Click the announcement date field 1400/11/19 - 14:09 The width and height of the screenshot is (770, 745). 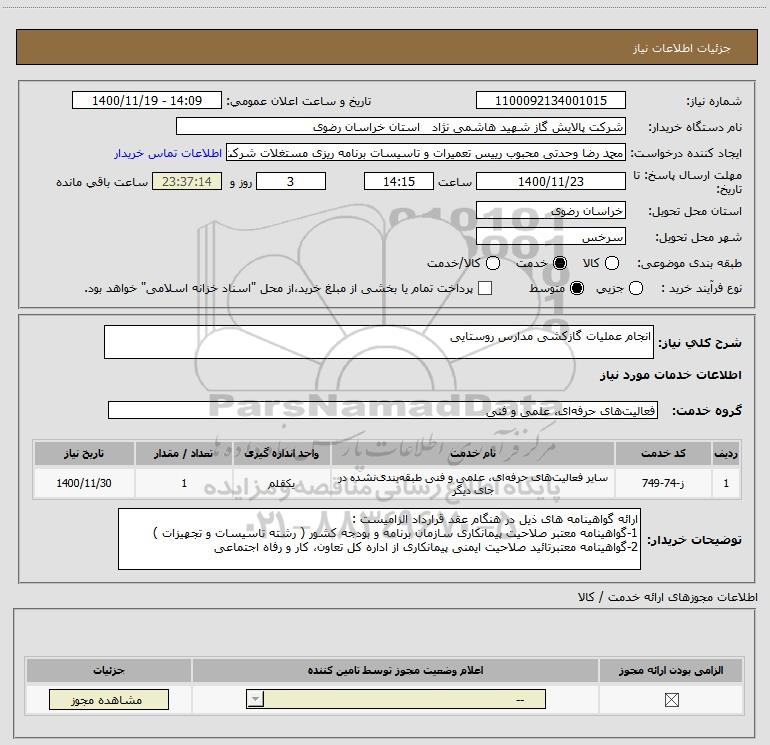pos(147,100)
